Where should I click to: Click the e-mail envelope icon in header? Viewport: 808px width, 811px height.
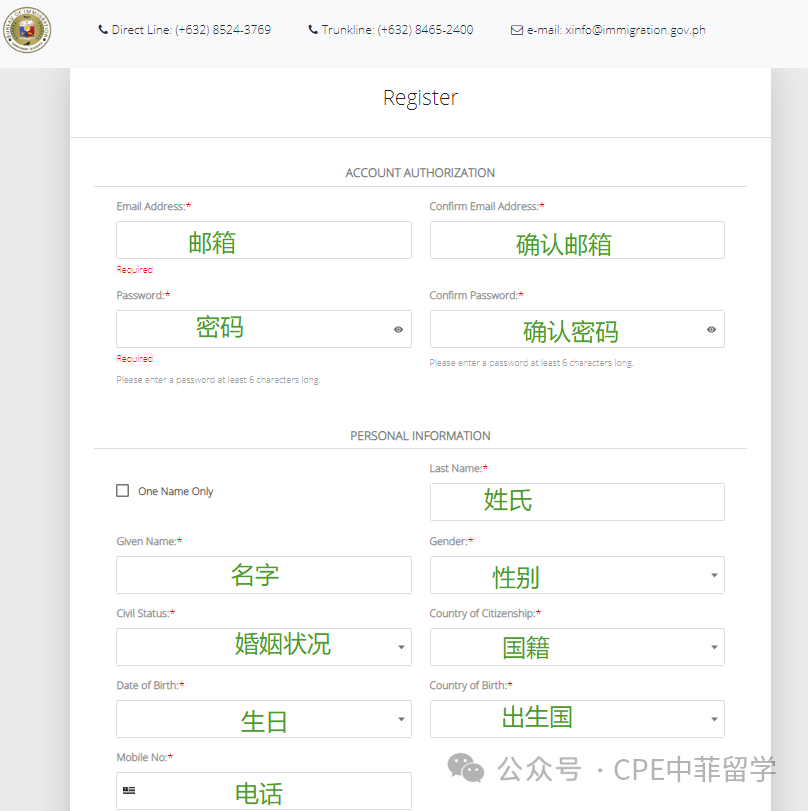[x=516, y=30]
